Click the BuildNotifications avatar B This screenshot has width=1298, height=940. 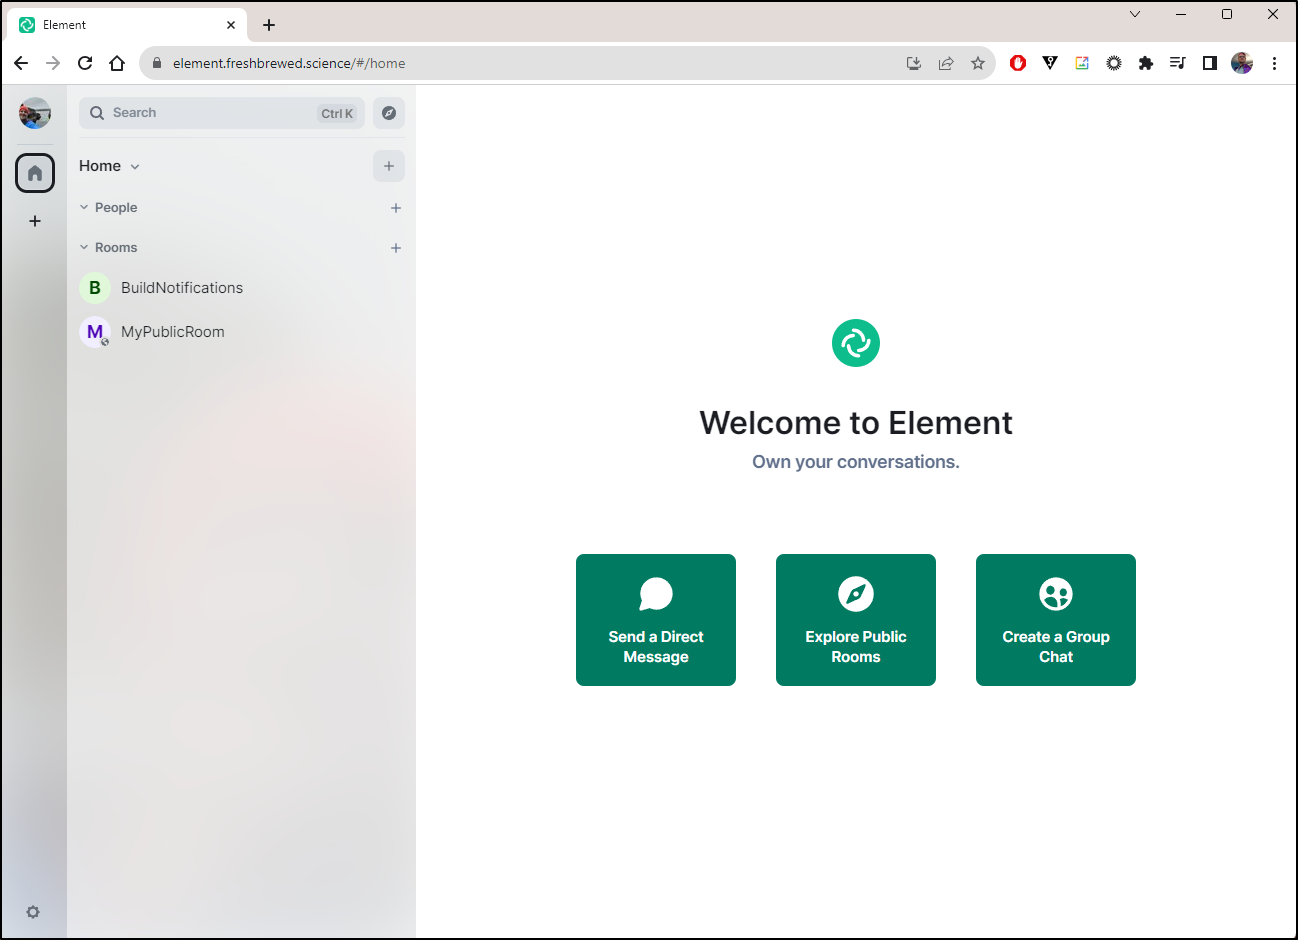pyautogui.click(x=95, y=288)
